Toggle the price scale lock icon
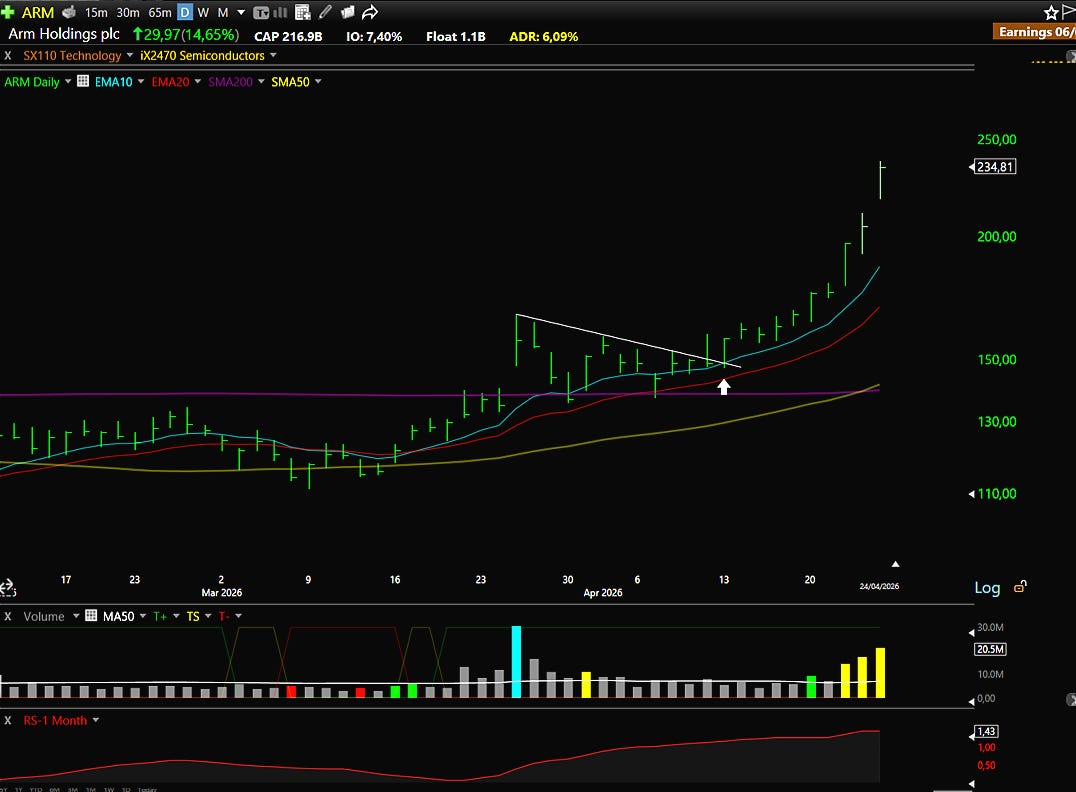1076x792 pixels. (1020, 587)
